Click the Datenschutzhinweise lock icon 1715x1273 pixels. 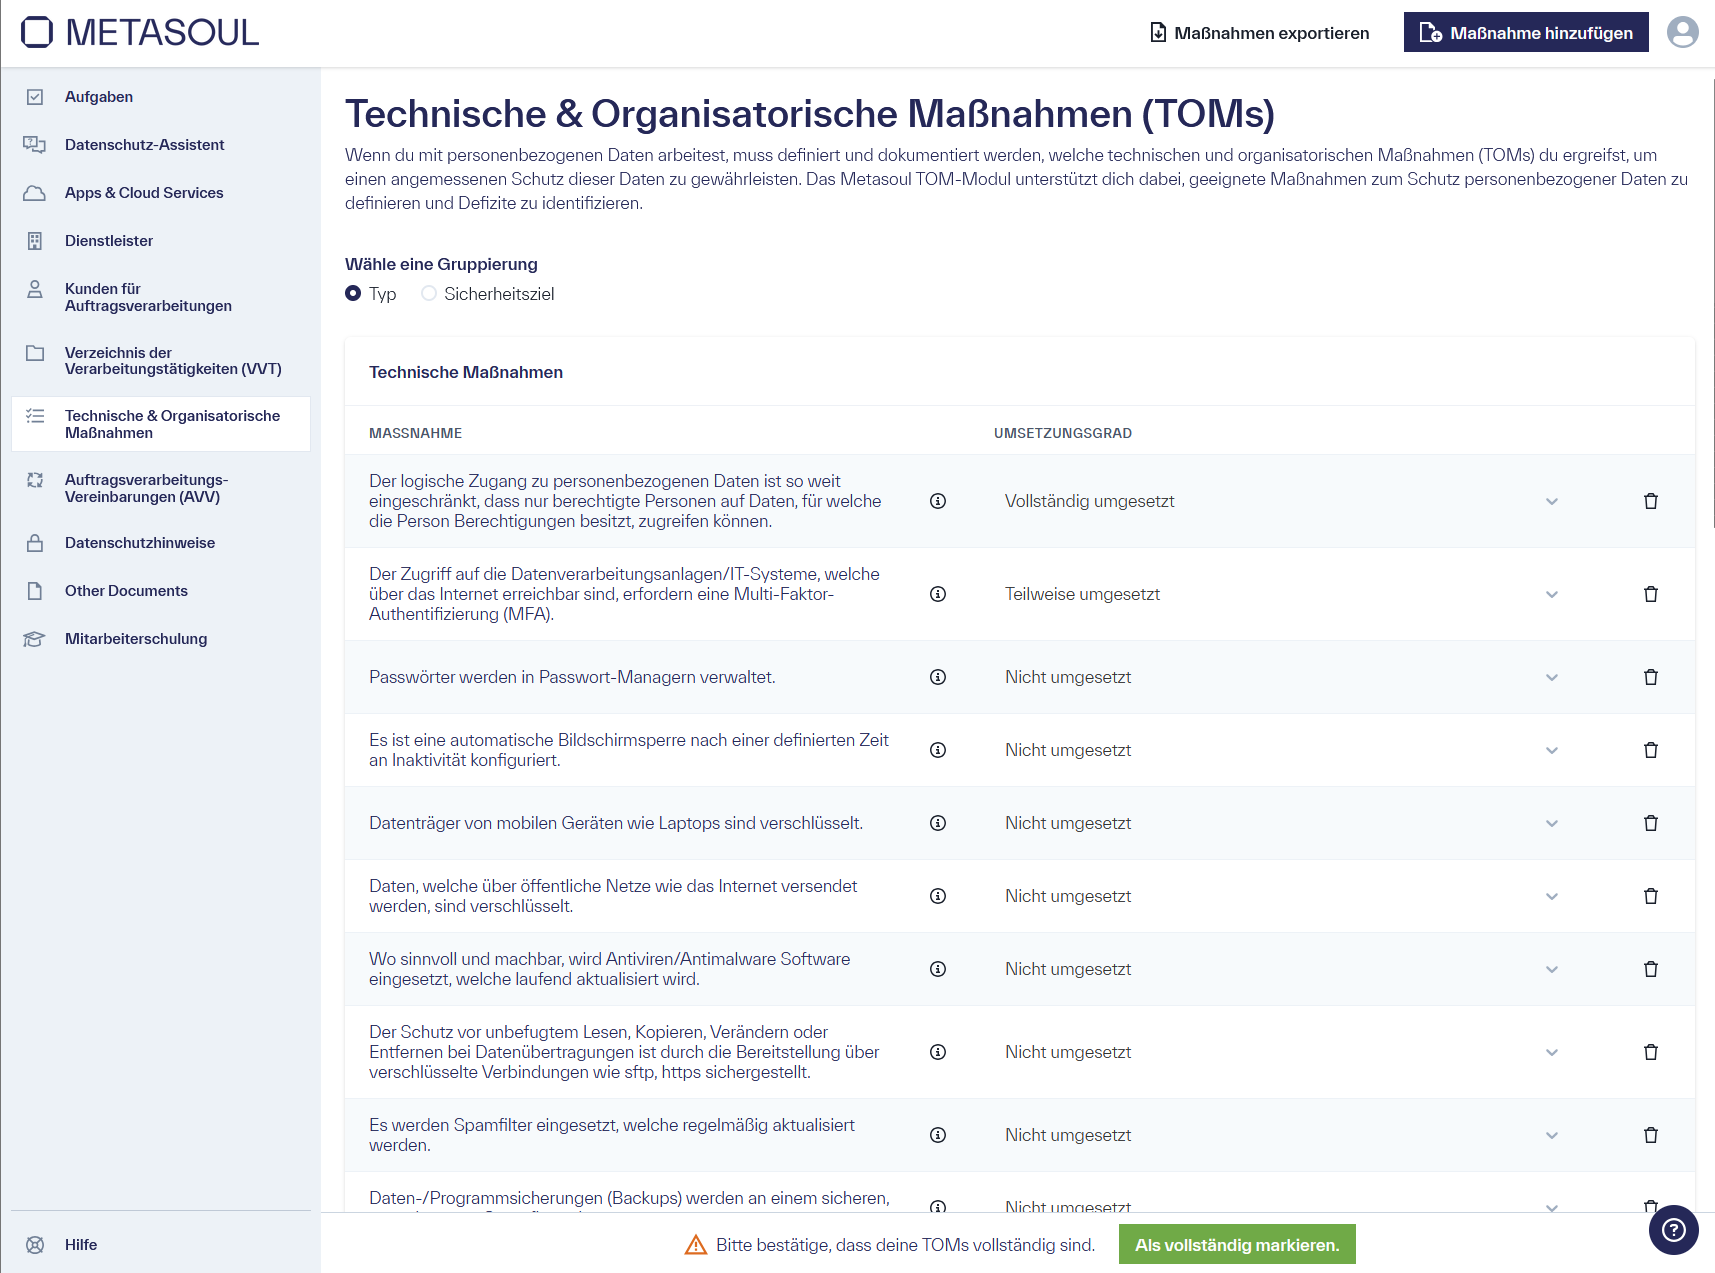tap(35, 542)
